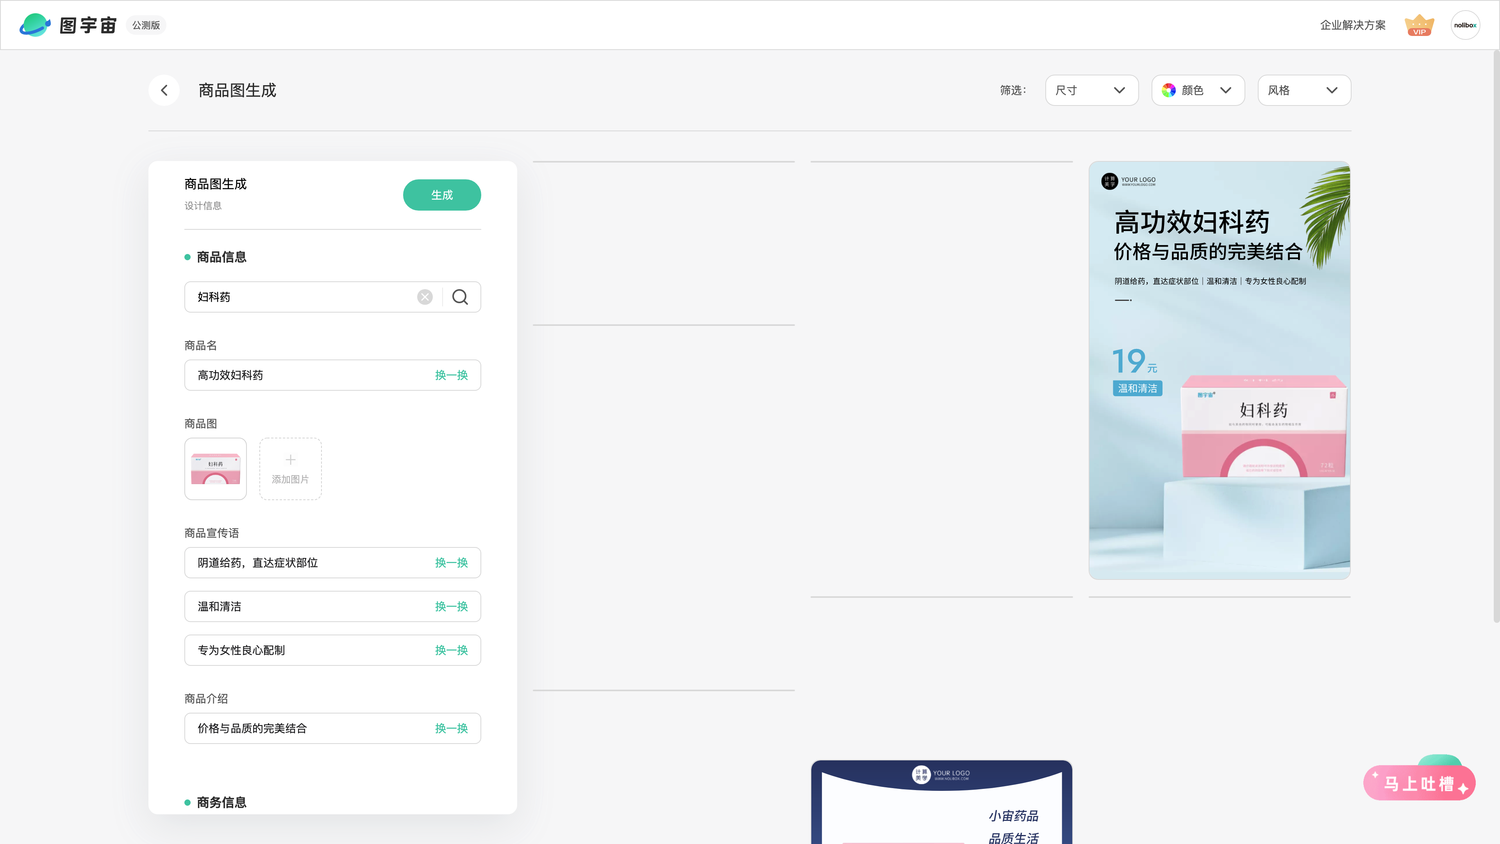The height and width of the screenshot is (844, 1500).
Task: Click the 公测版 badge
Action: pos(146,25)
